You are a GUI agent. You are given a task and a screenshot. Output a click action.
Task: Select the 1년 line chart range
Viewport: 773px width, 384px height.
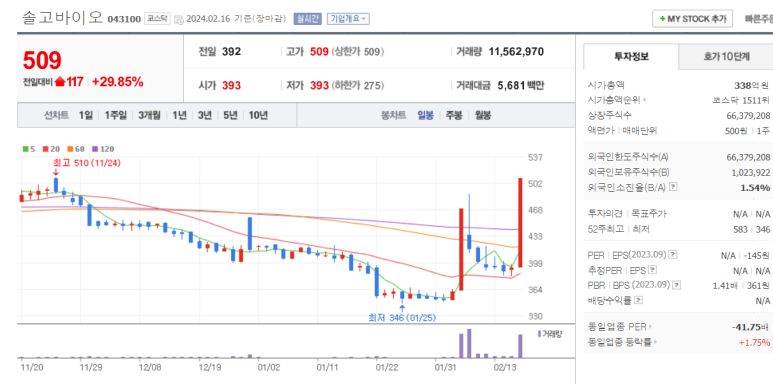pyautogui.click(x=179, y=115)
